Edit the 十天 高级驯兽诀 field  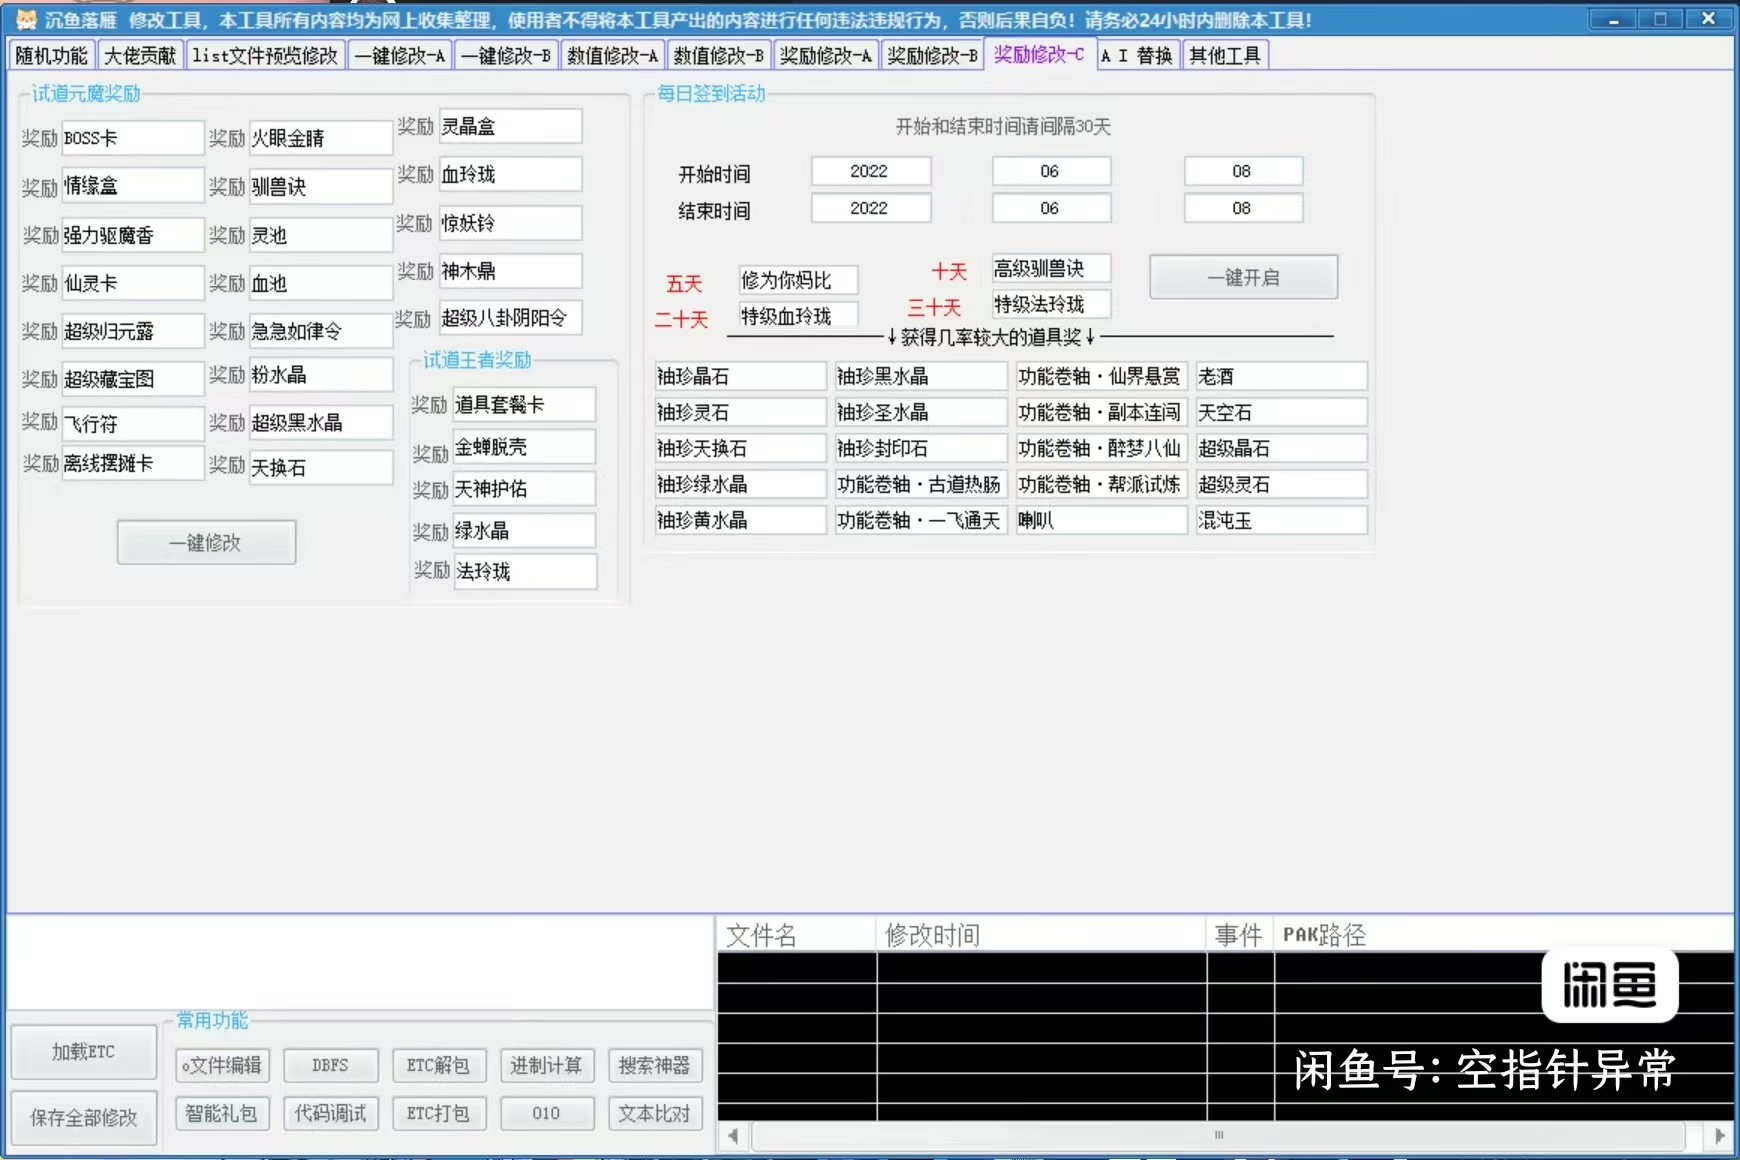pyautogui.click(x=1051, y=268)
